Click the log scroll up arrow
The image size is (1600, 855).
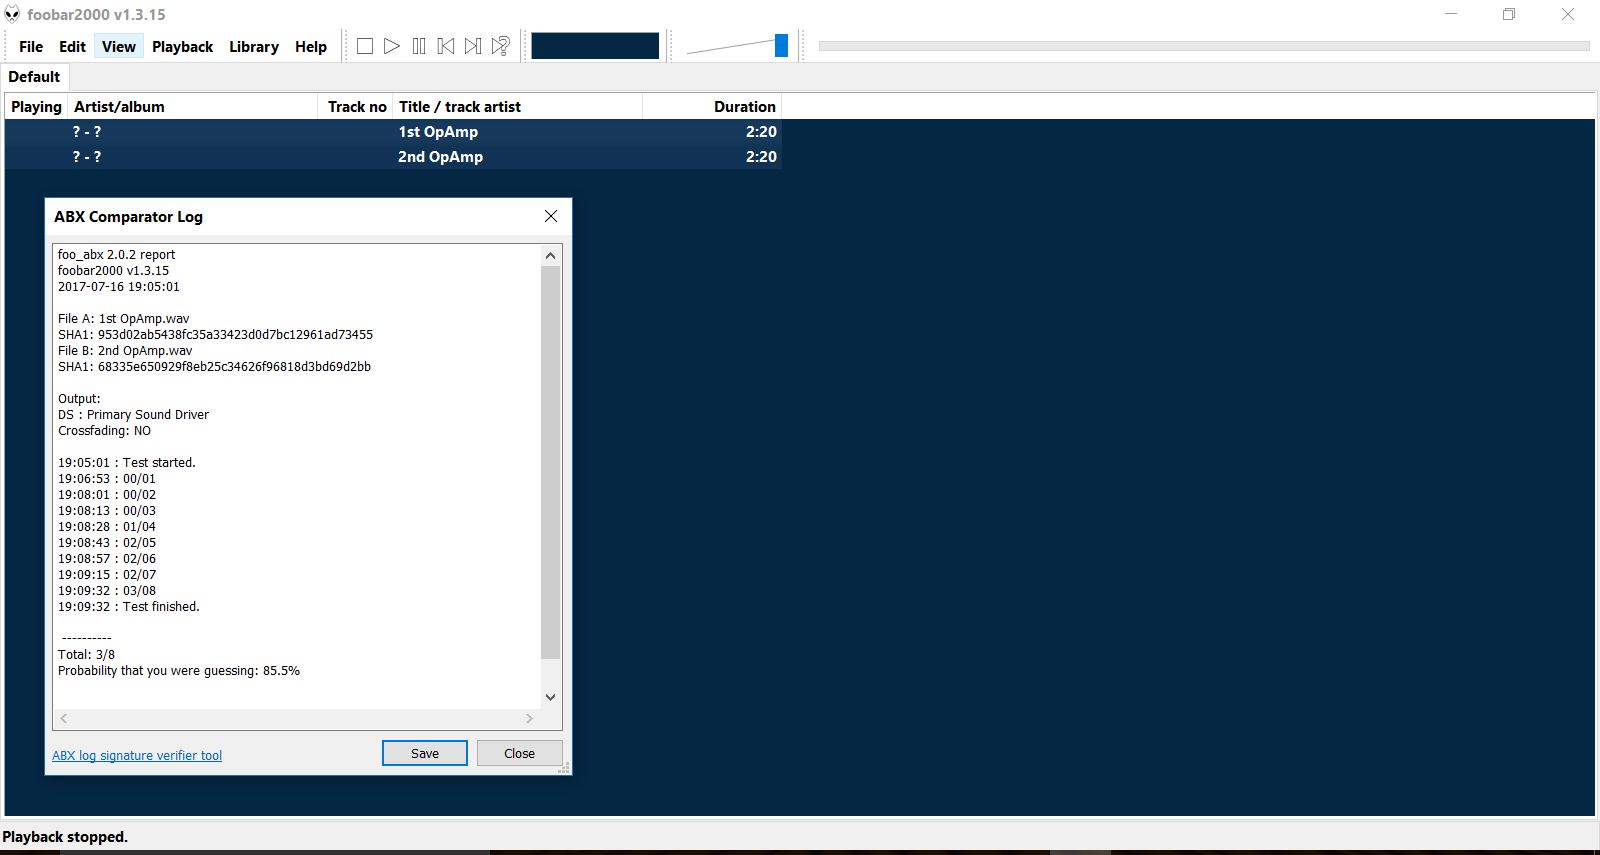pos(550,255)
